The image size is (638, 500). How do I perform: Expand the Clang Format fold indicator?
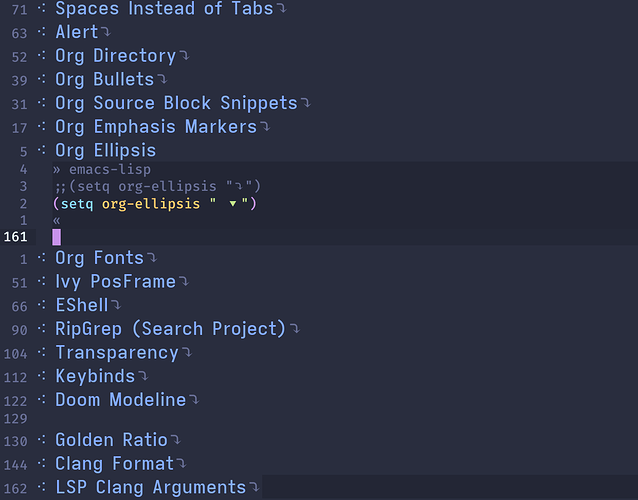(x=182, y=464)
